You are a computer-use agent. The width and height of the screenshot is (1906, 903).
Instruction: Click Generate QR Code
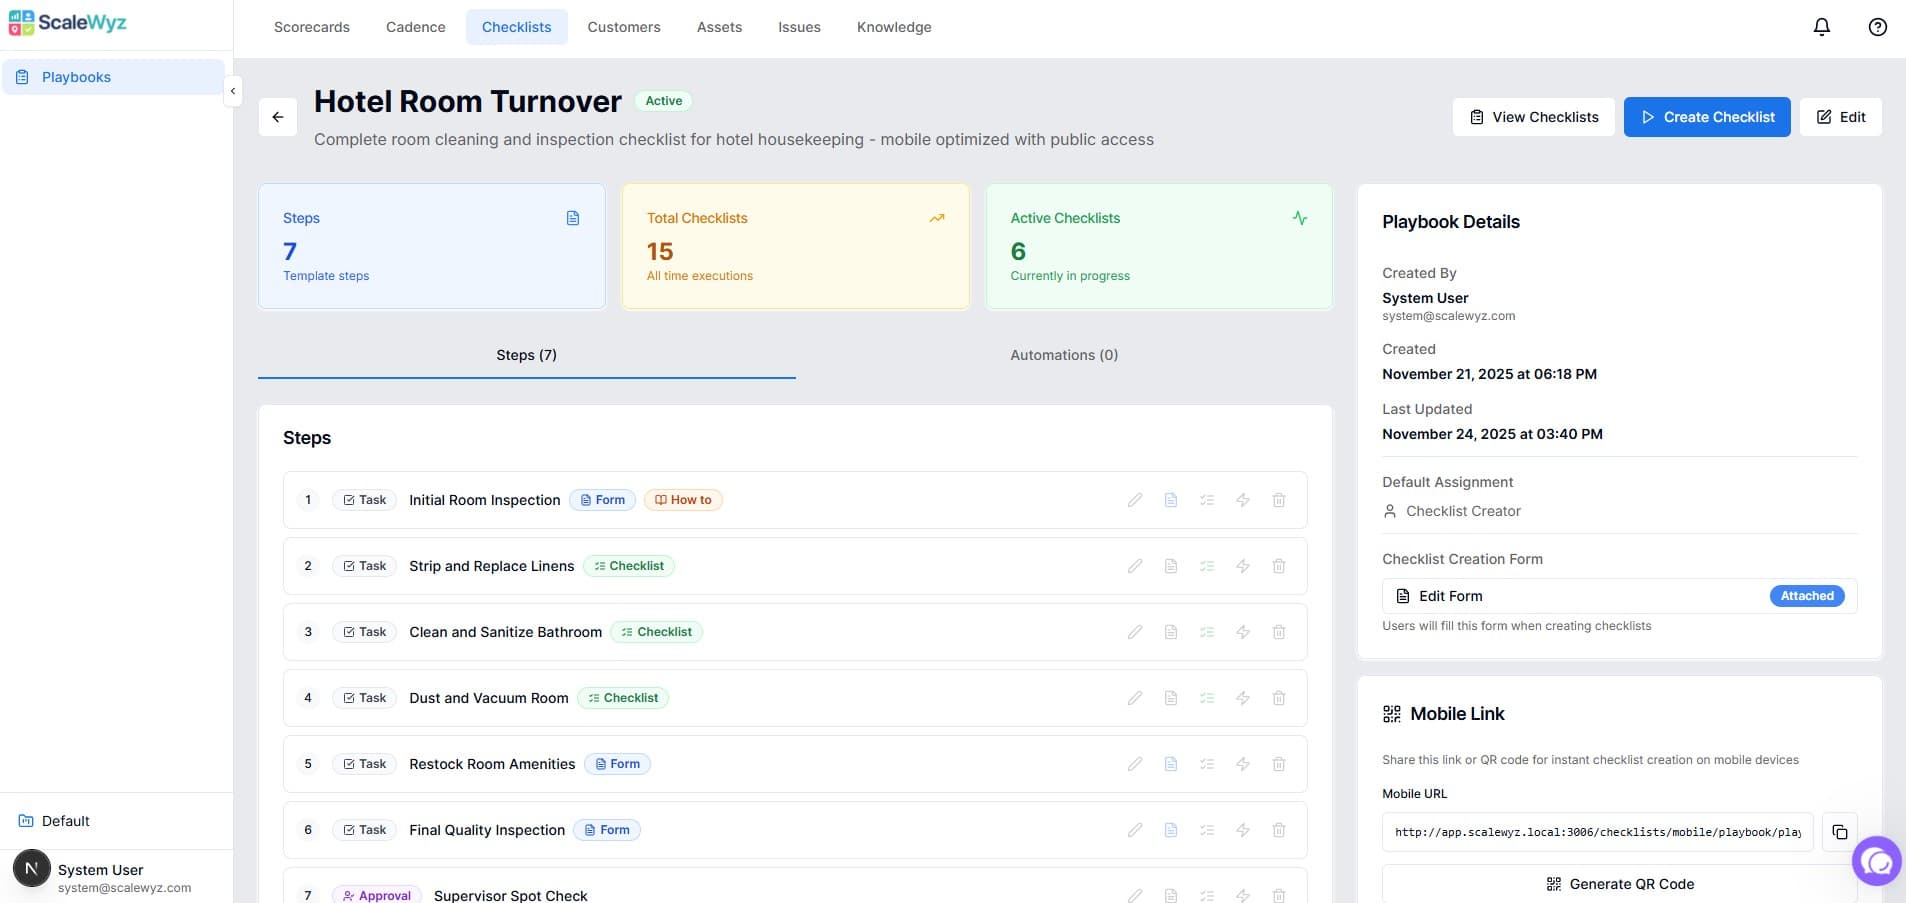pyautogui.click(x=1620, y=884)
